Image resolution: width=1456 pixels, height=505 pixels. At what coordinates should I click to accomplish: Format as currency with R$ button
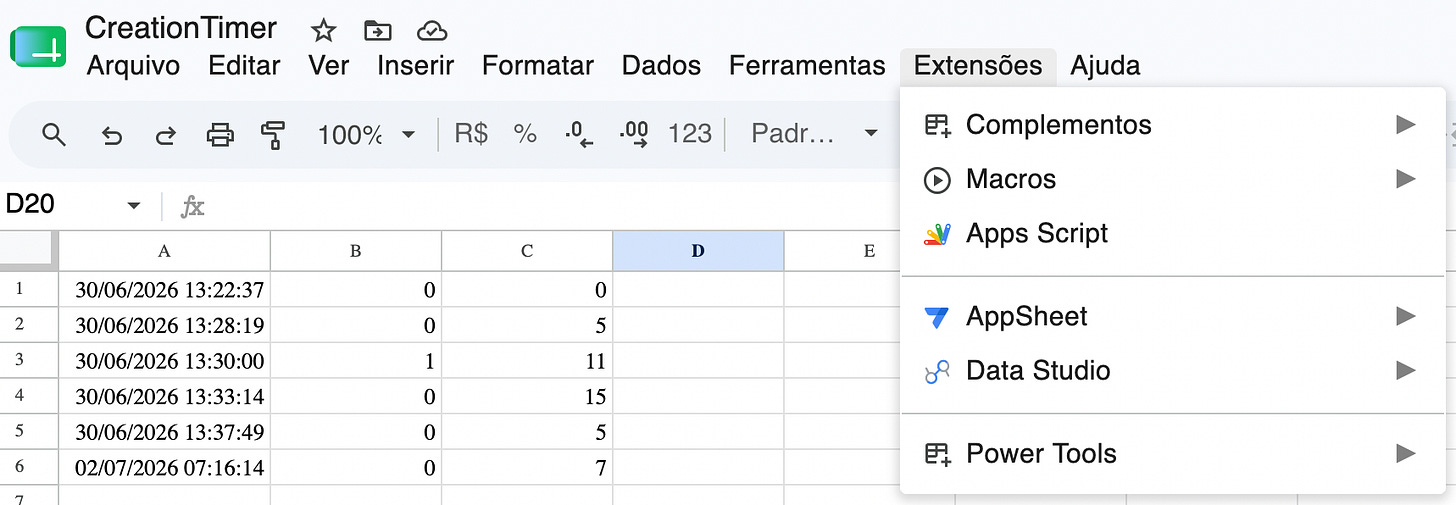point(471,134)
